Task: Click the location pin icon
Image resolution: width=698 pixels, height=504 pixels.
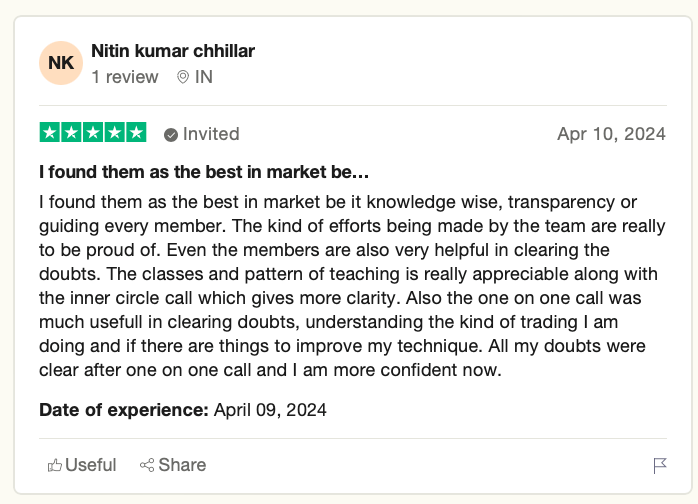Action: coord(182,77)
